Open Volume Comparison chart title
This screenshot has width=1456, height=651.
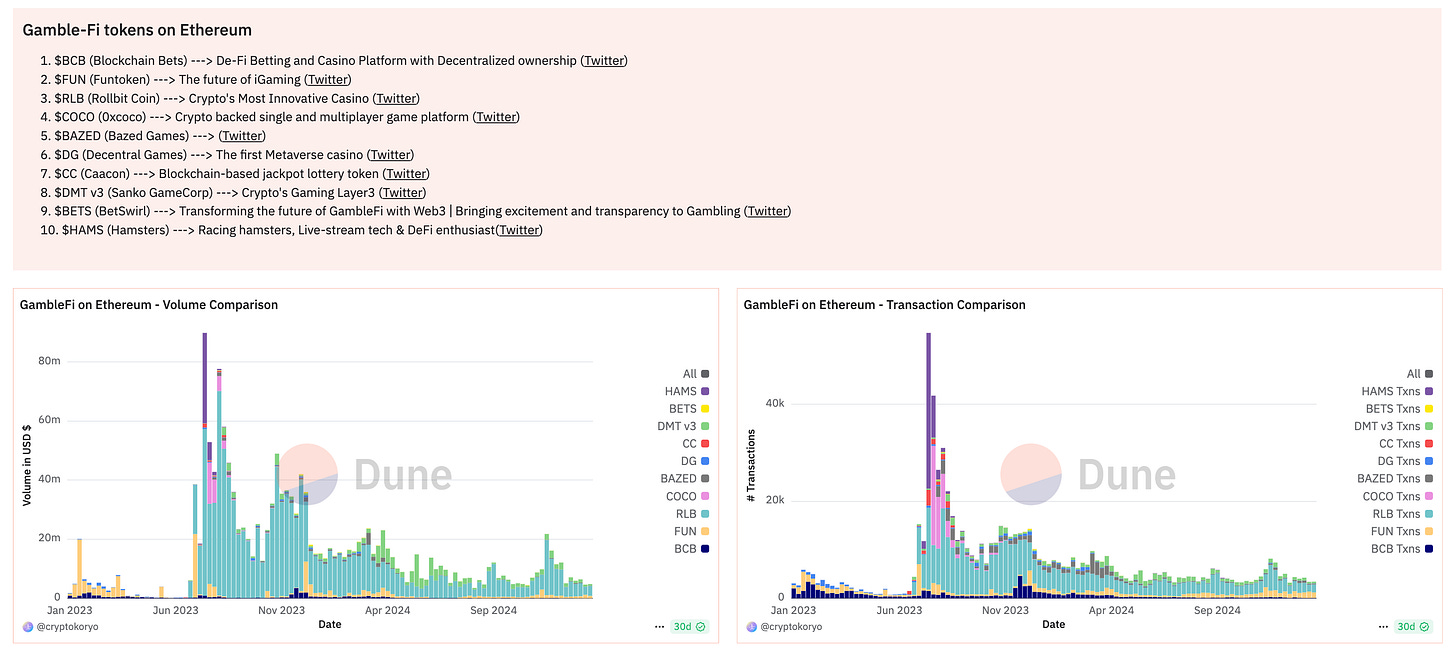(149, 304)
